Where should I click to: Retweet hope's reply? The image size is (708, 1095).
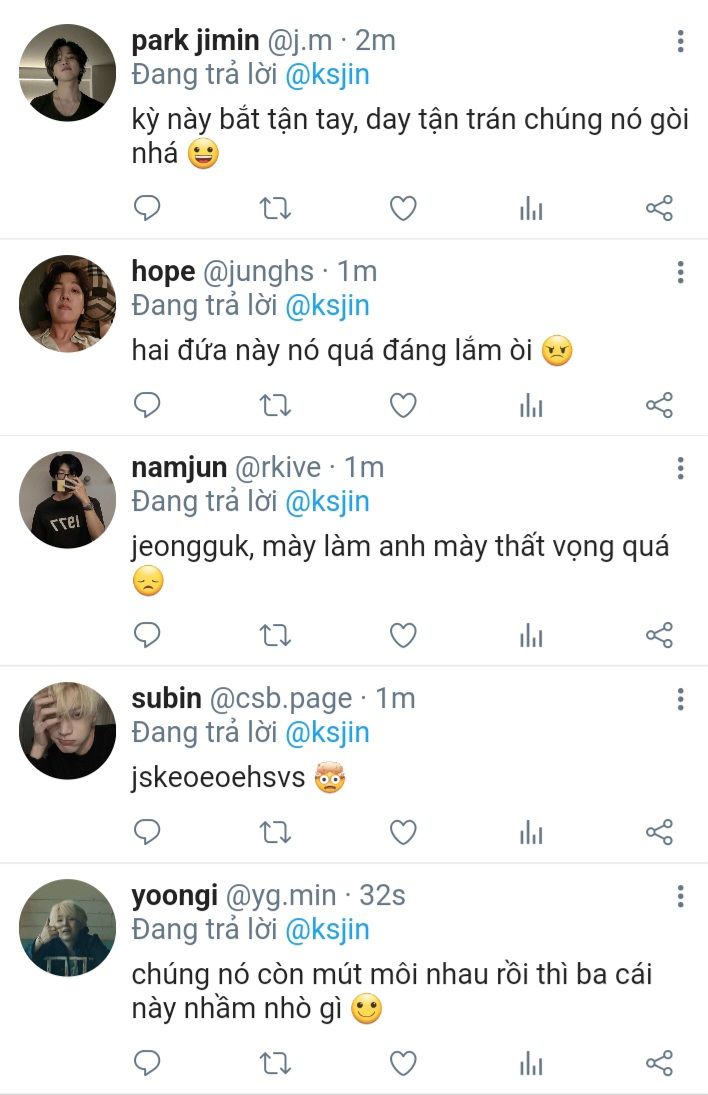coord(275,405)
